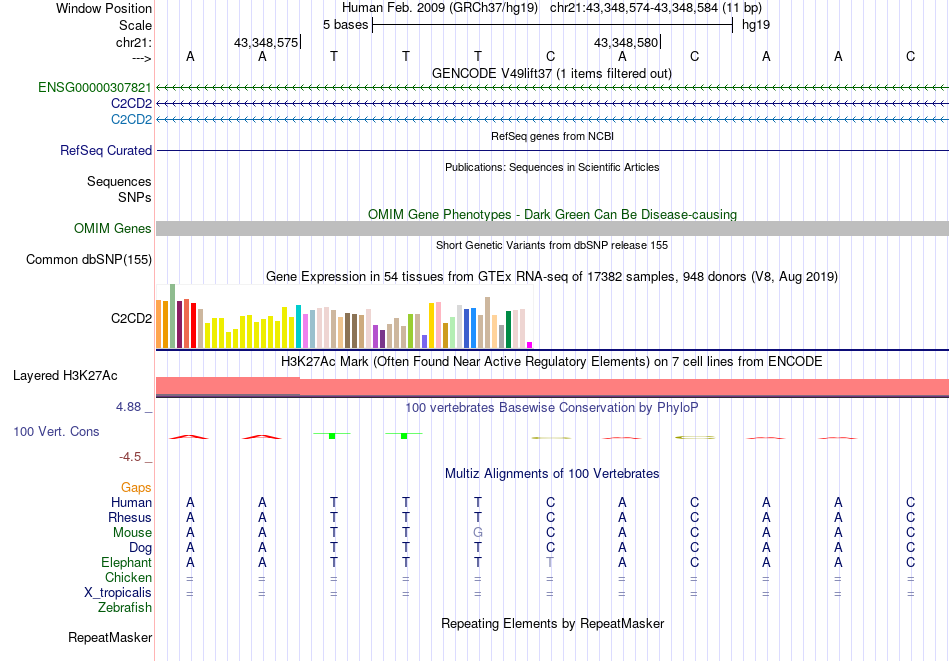Click the hg19 label beside scale bar
This screenshot has height=661, width=950.
pos(756,25)
